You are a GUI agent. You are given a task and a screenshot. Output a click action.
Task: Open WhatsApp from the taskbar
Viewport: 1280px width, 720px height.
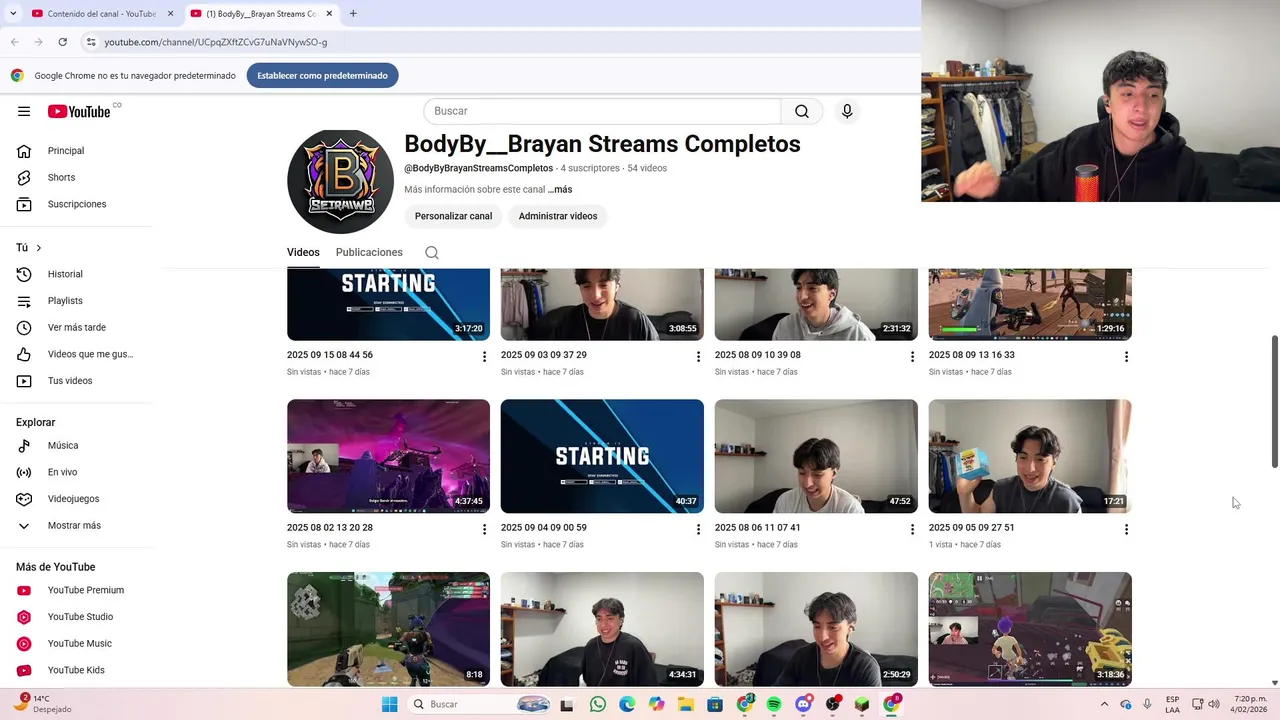[598, 704]
